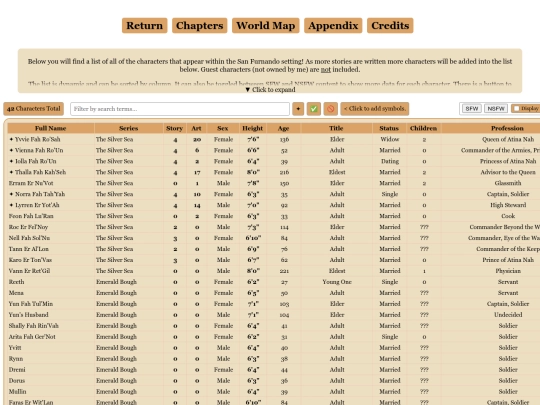Viewport: 540px width, 405px height.
Task: Switch to NSFW content mode
Action: coord(496,109)
